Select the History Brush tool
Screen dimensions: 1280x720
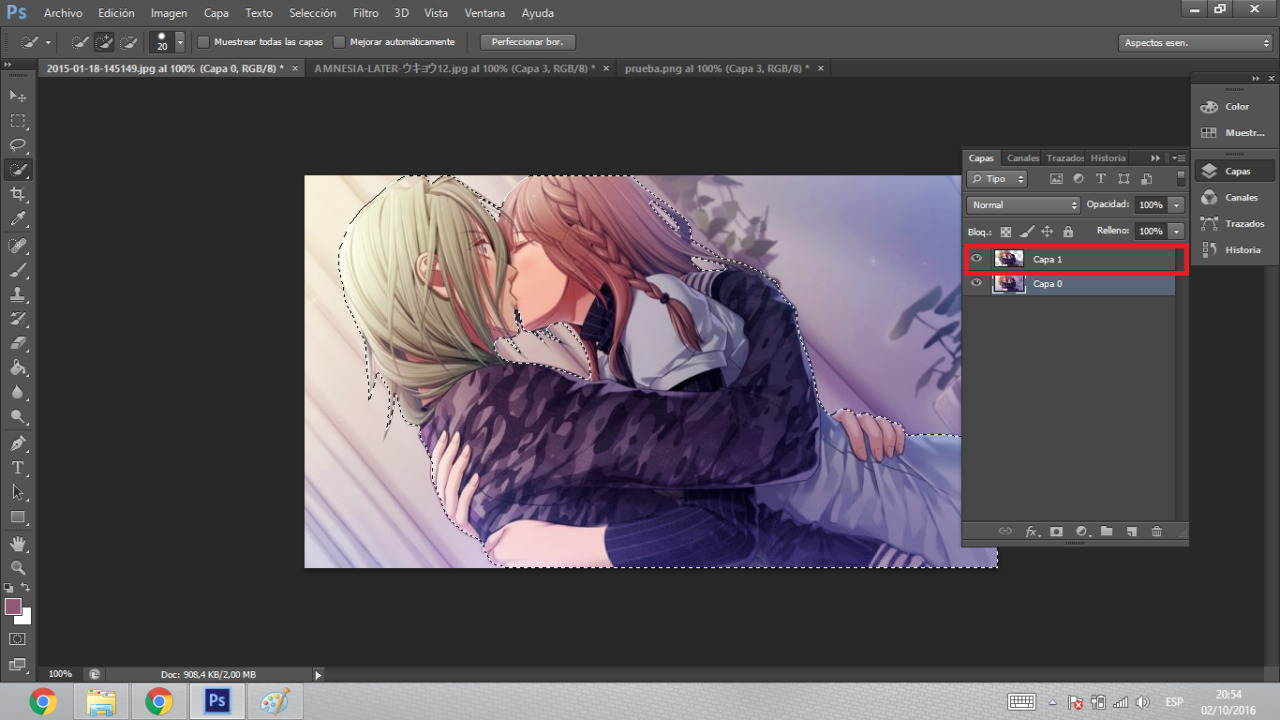coord(18,320)
